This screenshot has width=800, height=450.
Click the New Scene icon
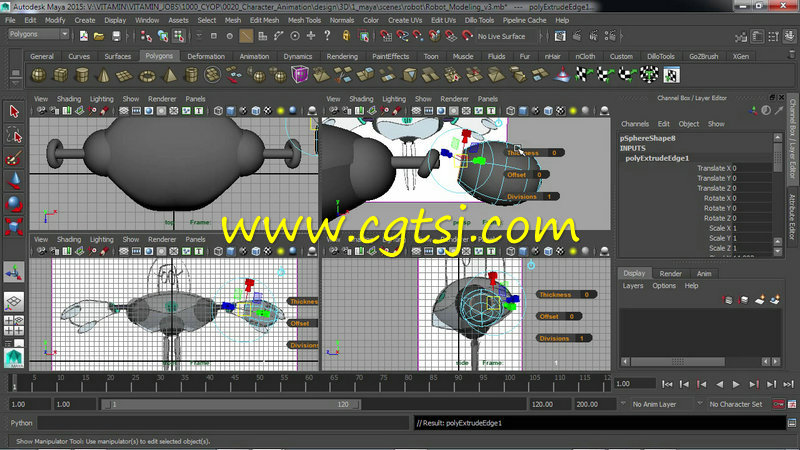[84, 36]
